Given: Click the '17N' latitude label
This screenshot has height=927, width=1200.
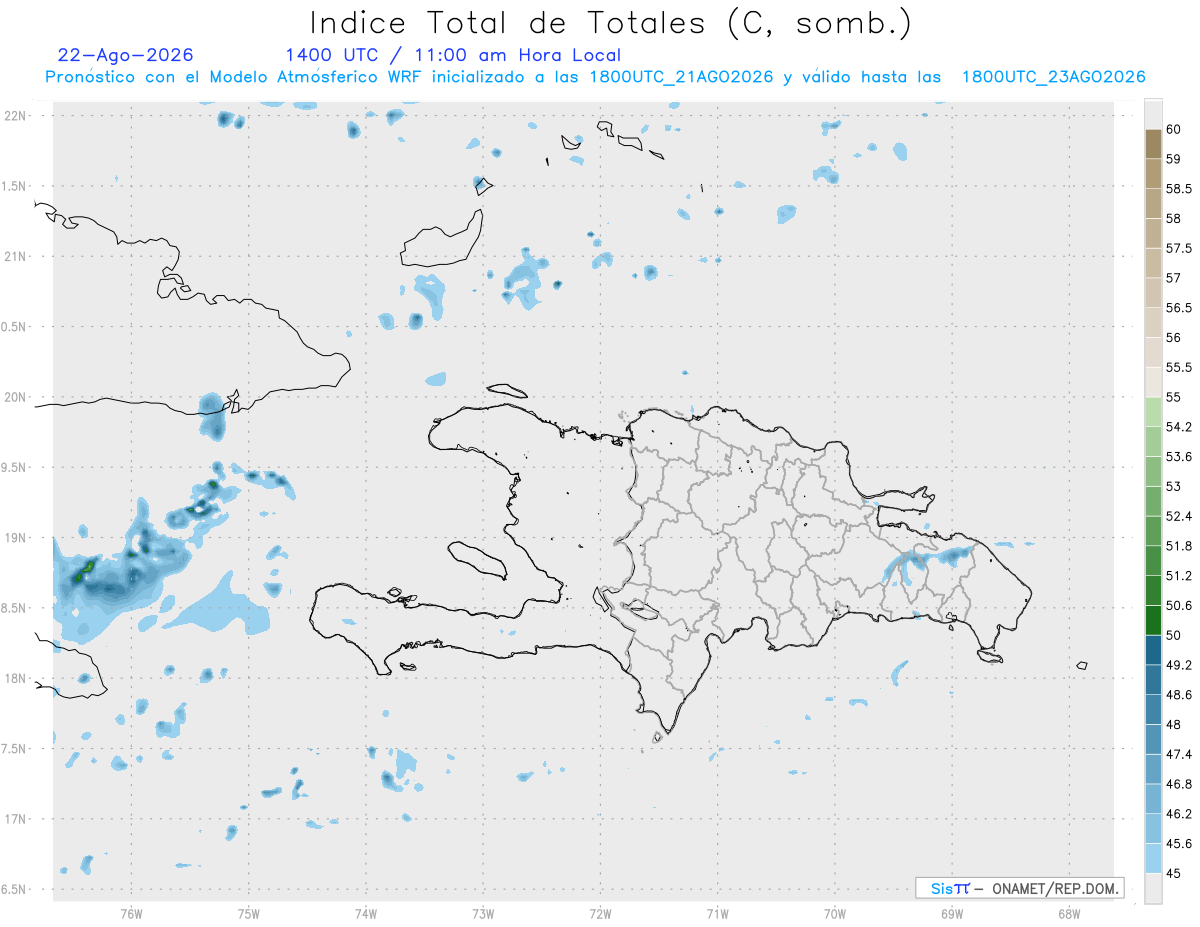Looking at the screenshot, I should [x=16, y=819].
